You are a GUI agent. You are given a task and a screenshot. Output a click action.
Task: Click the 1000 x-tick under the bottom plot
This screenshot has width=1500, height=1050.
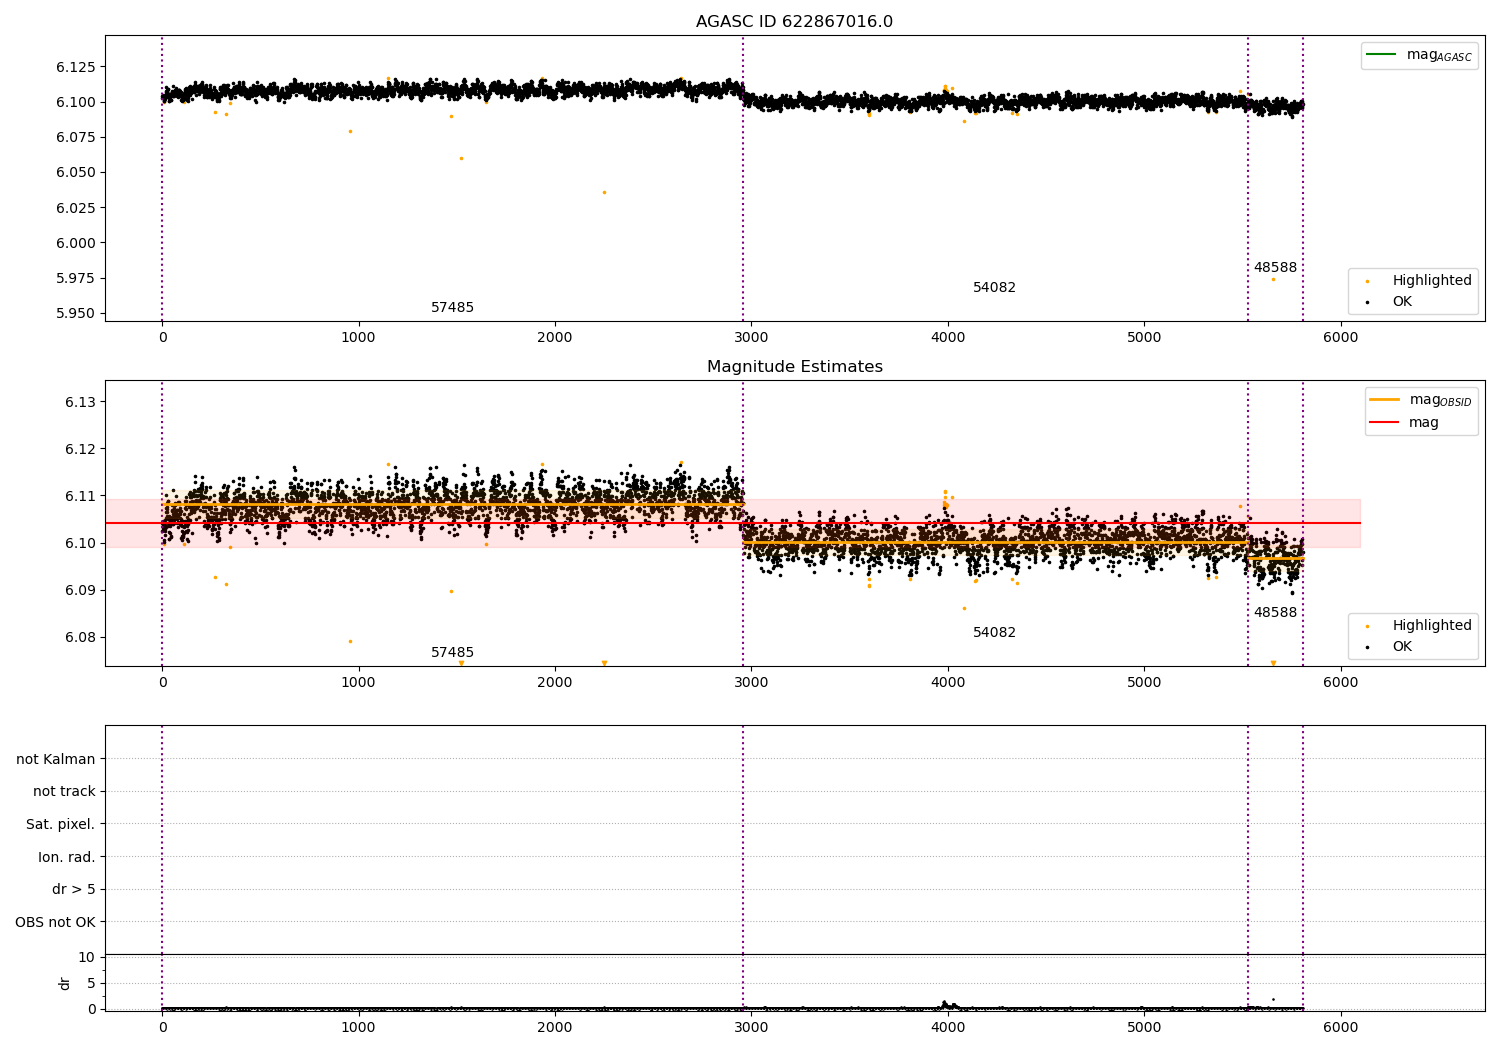click(358, 1026)
